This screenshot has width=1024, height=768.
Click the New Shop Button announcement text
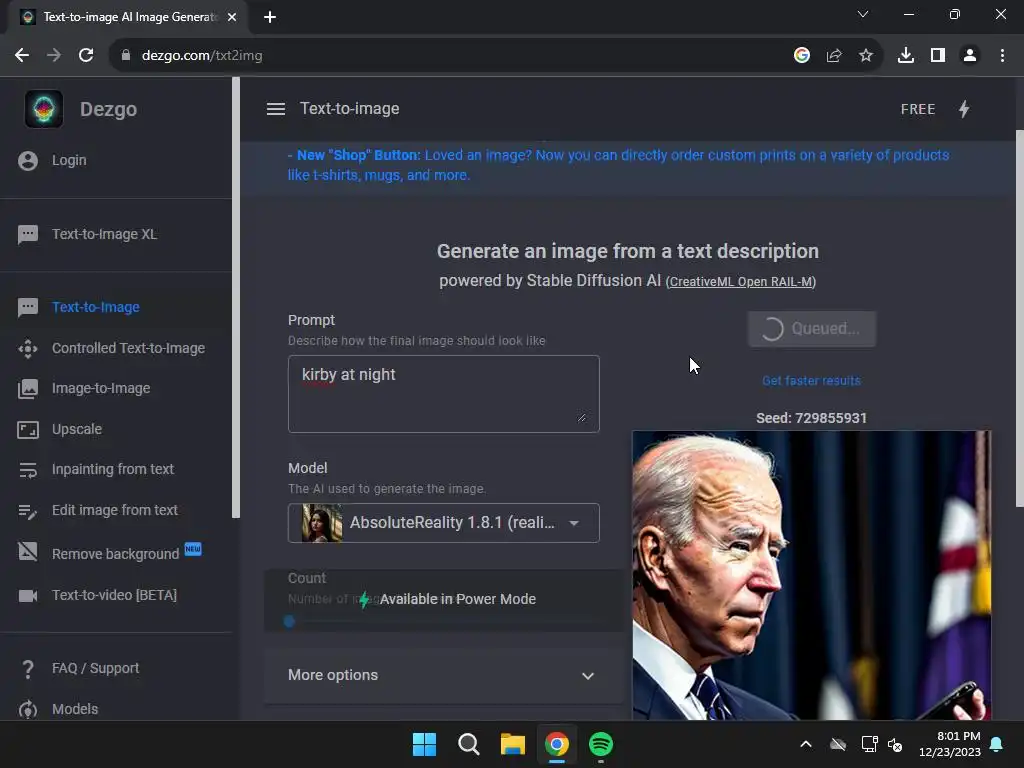coord(618,165)
